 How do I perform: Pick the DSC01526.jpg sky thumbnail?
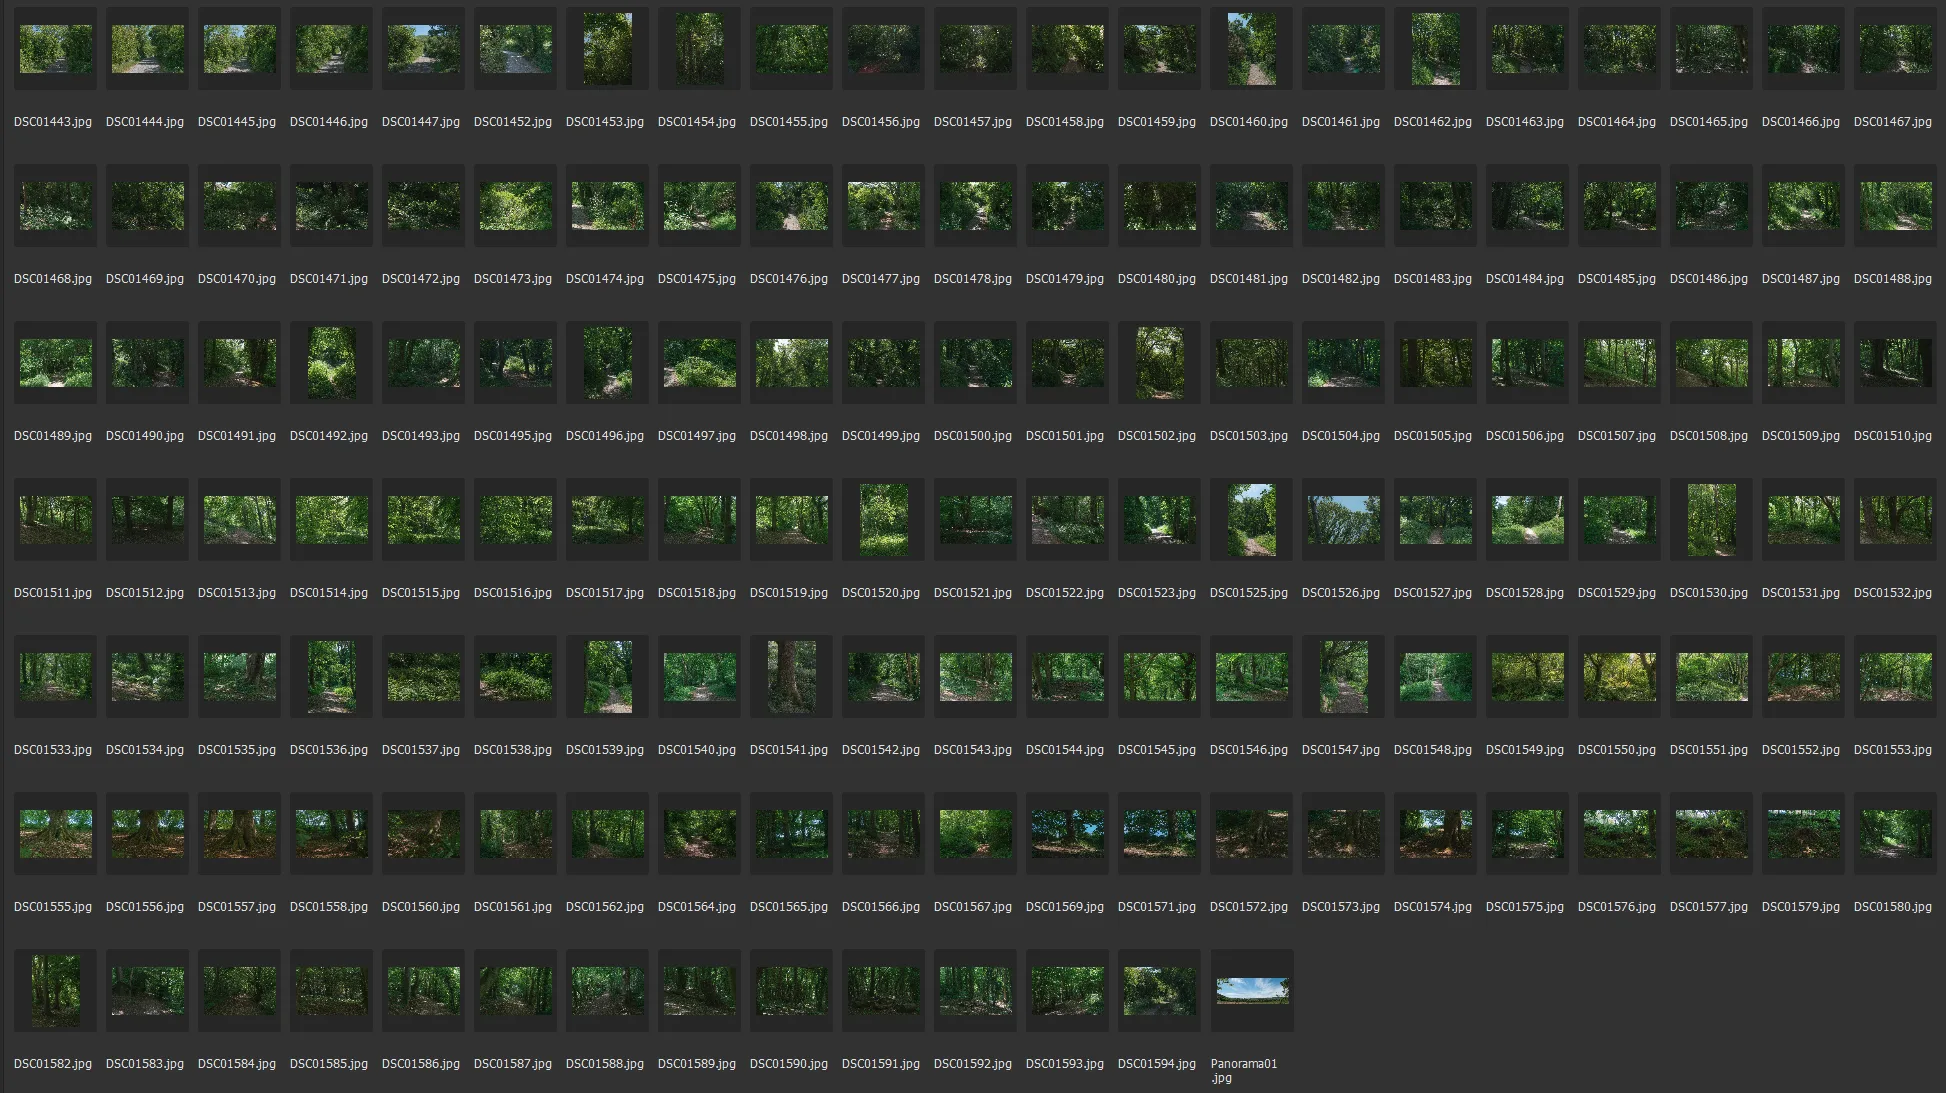click(1343, 520)
